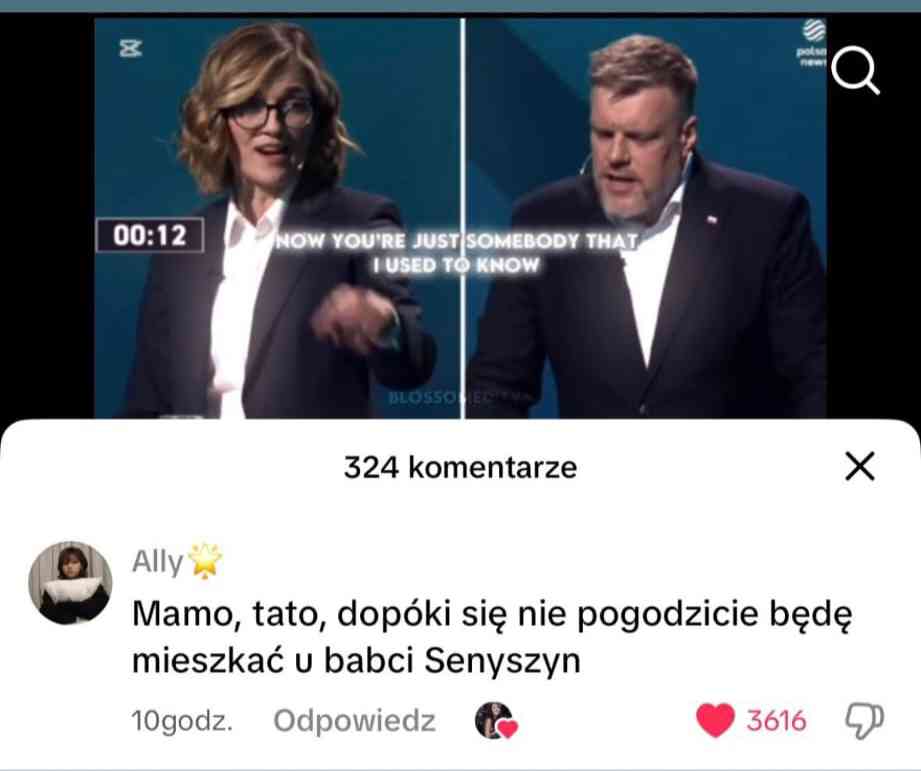Open search with the magnifying glass icon
The image size is (921, 771).
click(x=855, y=70)
